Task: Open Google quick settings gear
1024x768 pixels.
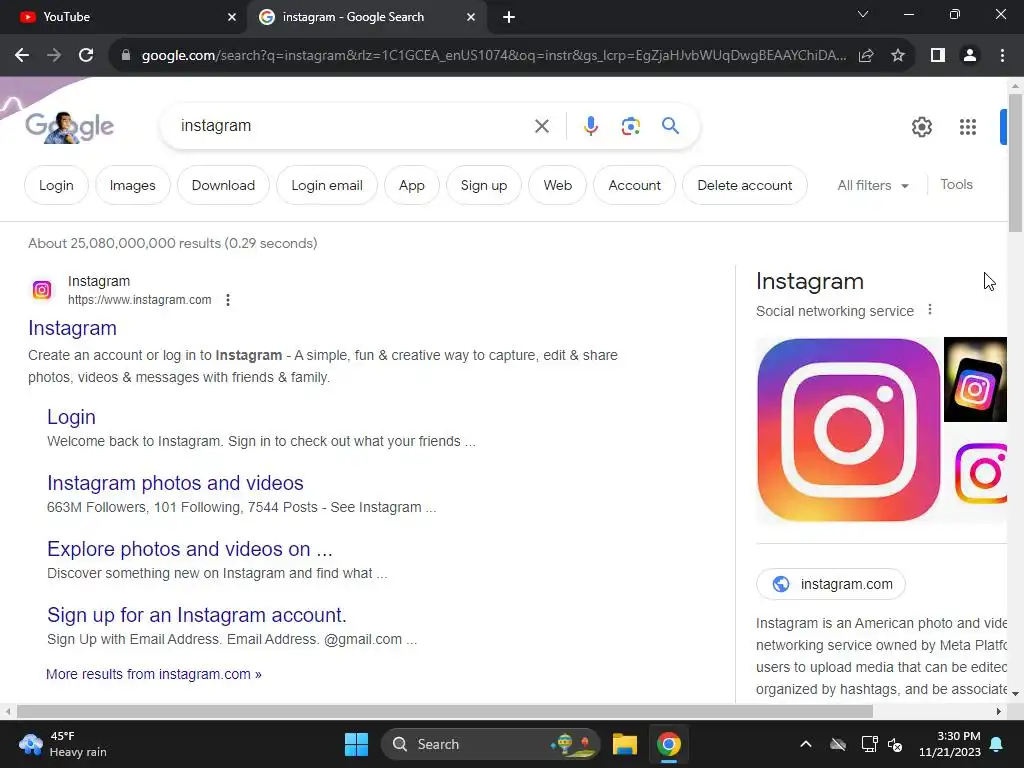Action: (921, 127)
